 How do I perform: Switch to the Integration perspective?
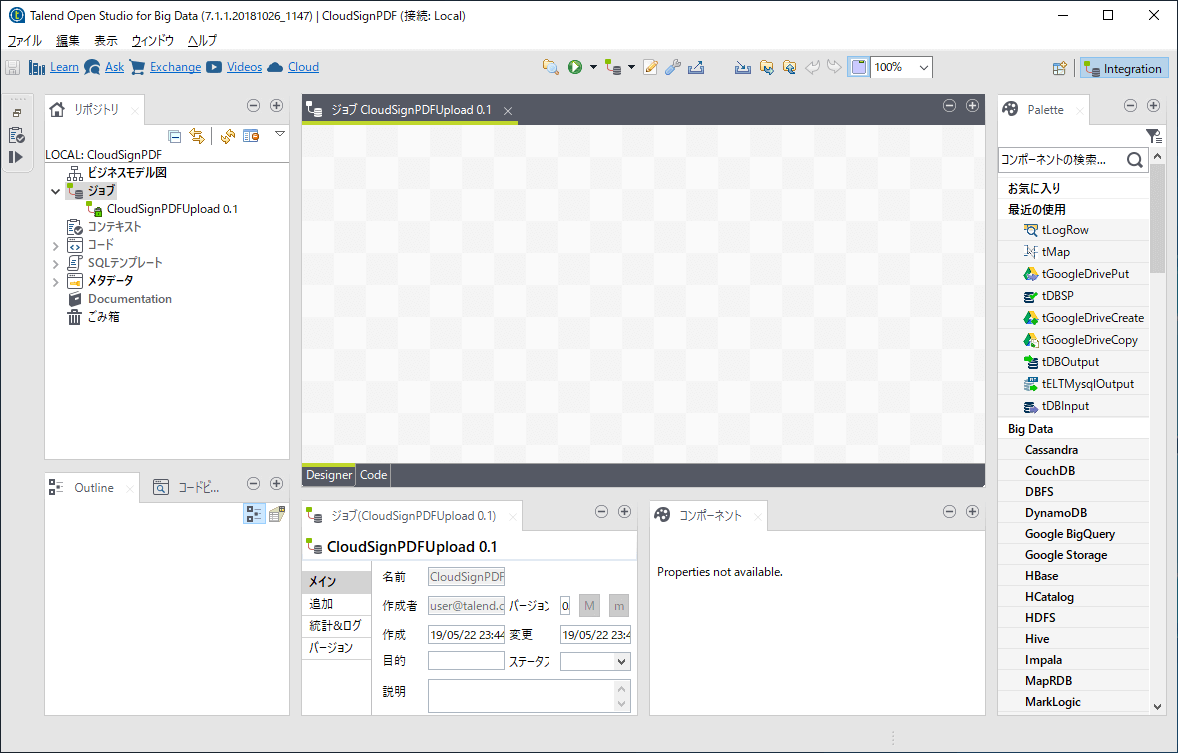pyautogui.click(x=1125, y=68)
